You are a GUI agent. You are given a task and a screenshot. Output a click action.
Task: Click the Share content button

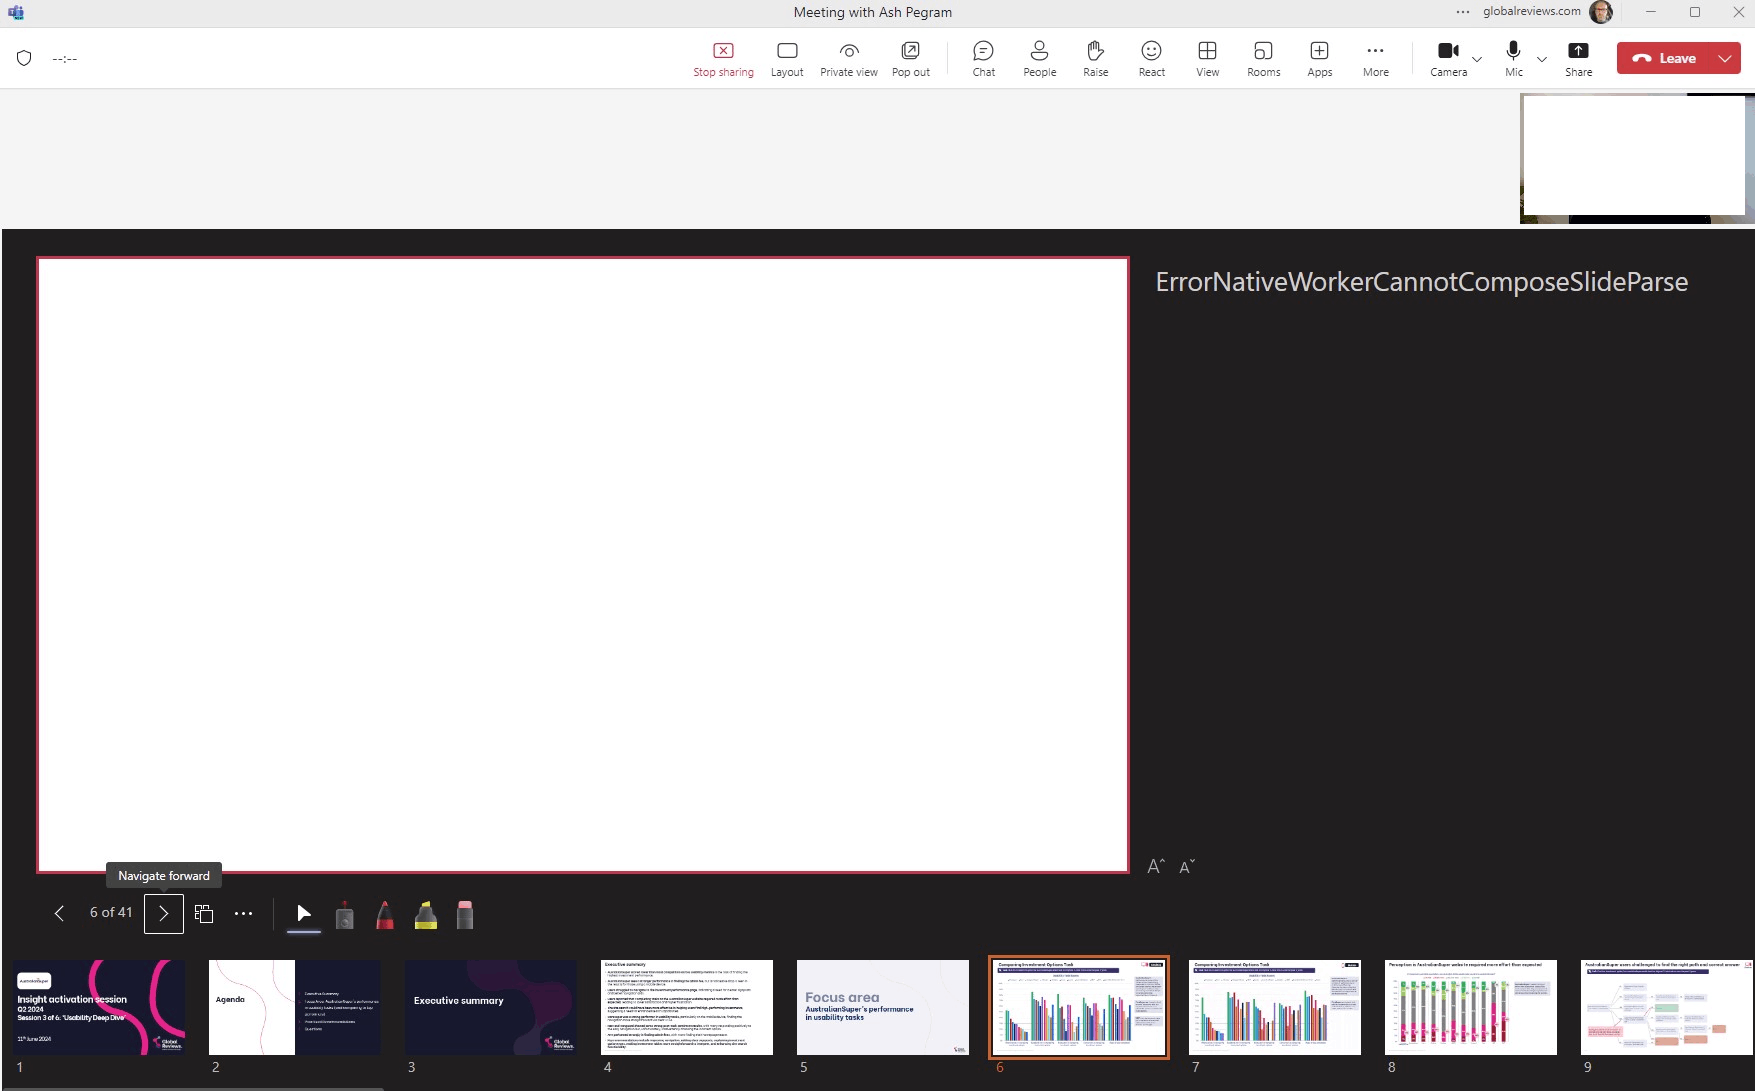[x=1579, y=59]
